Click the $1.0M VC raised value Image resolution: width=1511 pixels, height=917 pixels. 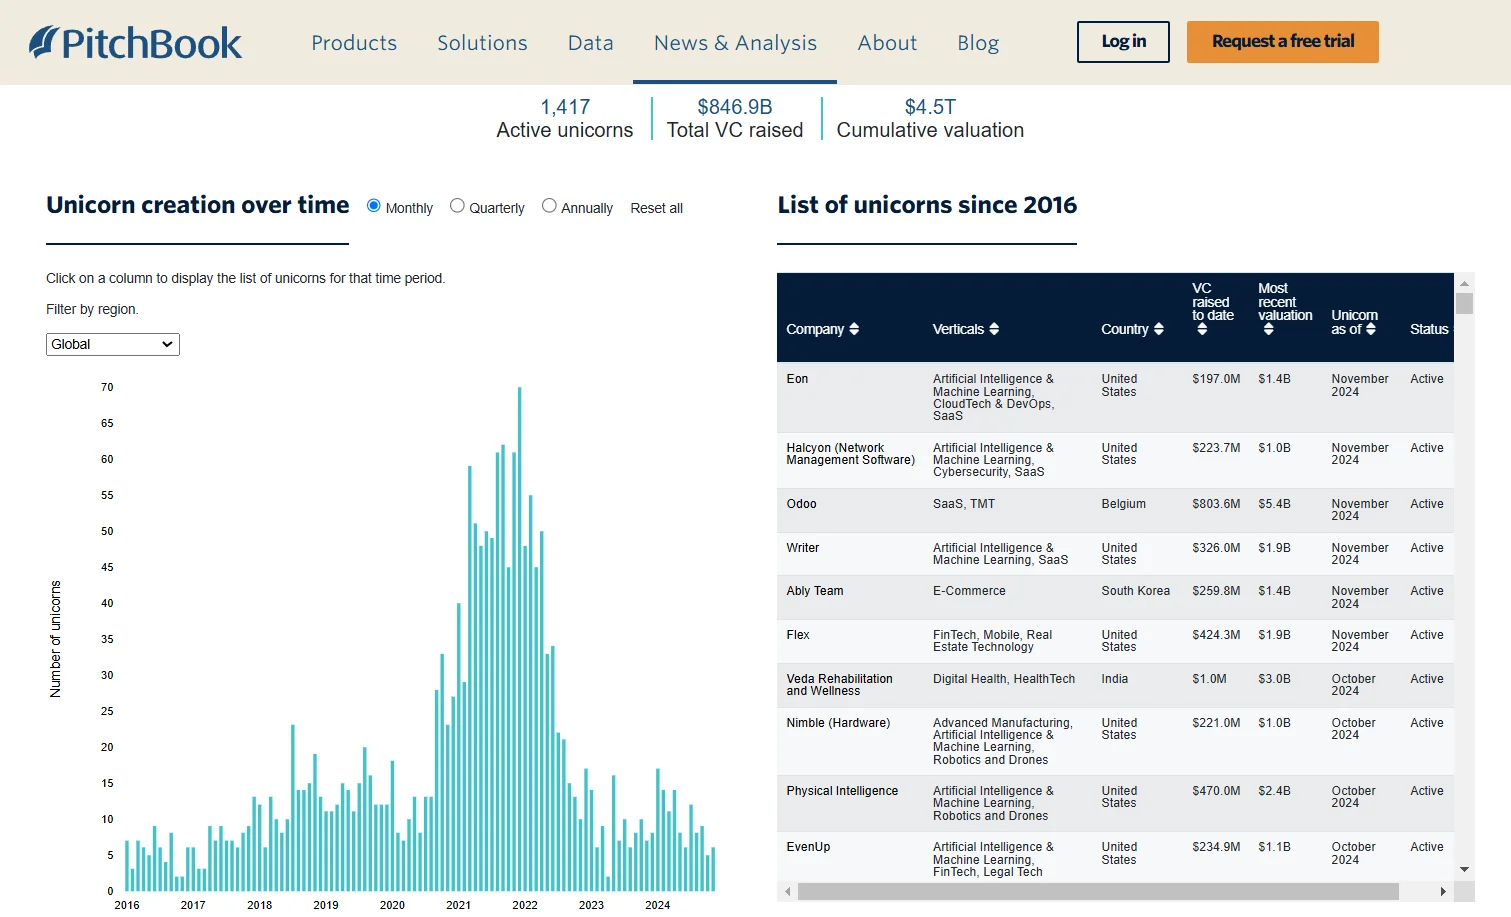[x=1209, y=679]
